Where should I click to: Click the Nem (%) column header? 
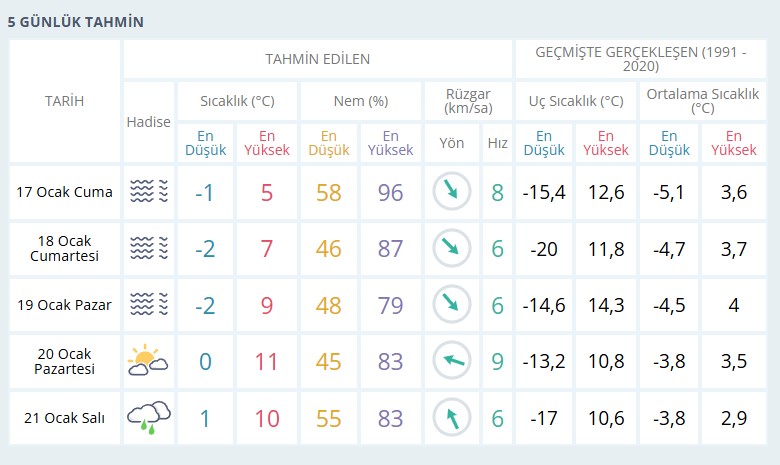tap(361, 101)
